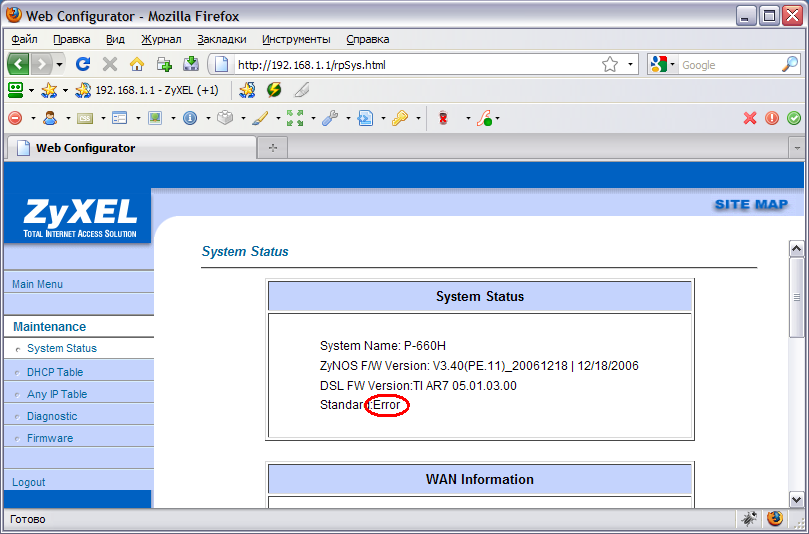Click the green Resize arrows icon
The height and width of the screenshot is (534, 809).
click(295, 118)
